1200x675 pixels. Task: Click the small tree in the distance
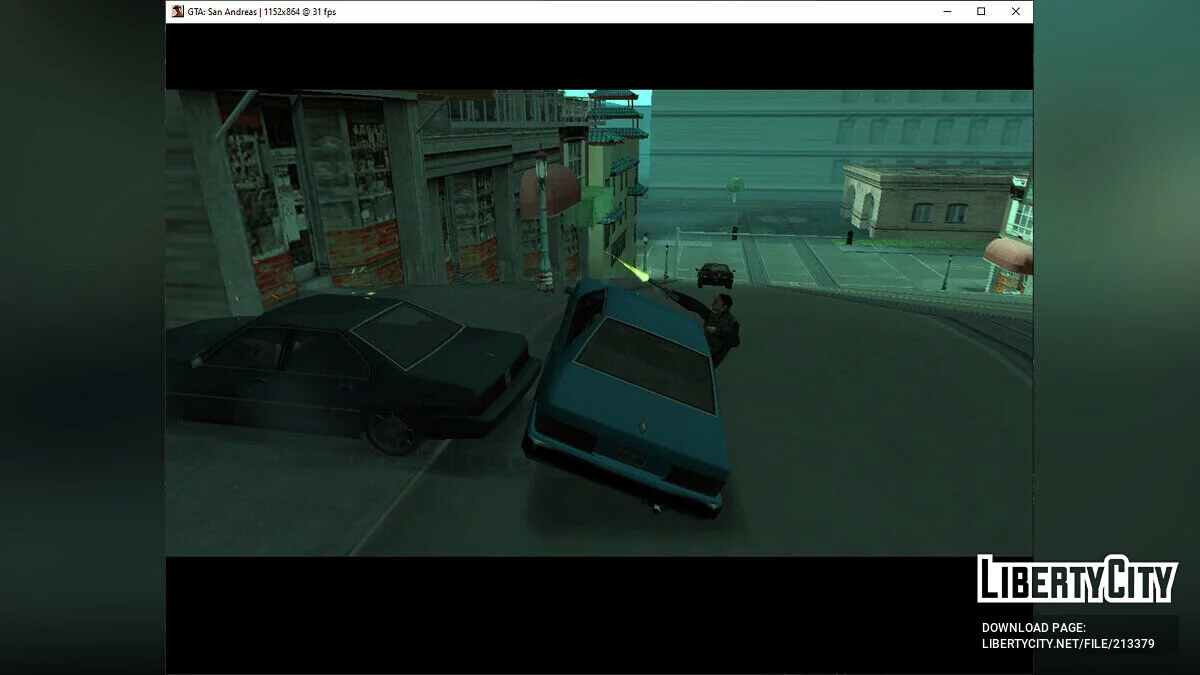pyautogui.click(x=735, y=187)
